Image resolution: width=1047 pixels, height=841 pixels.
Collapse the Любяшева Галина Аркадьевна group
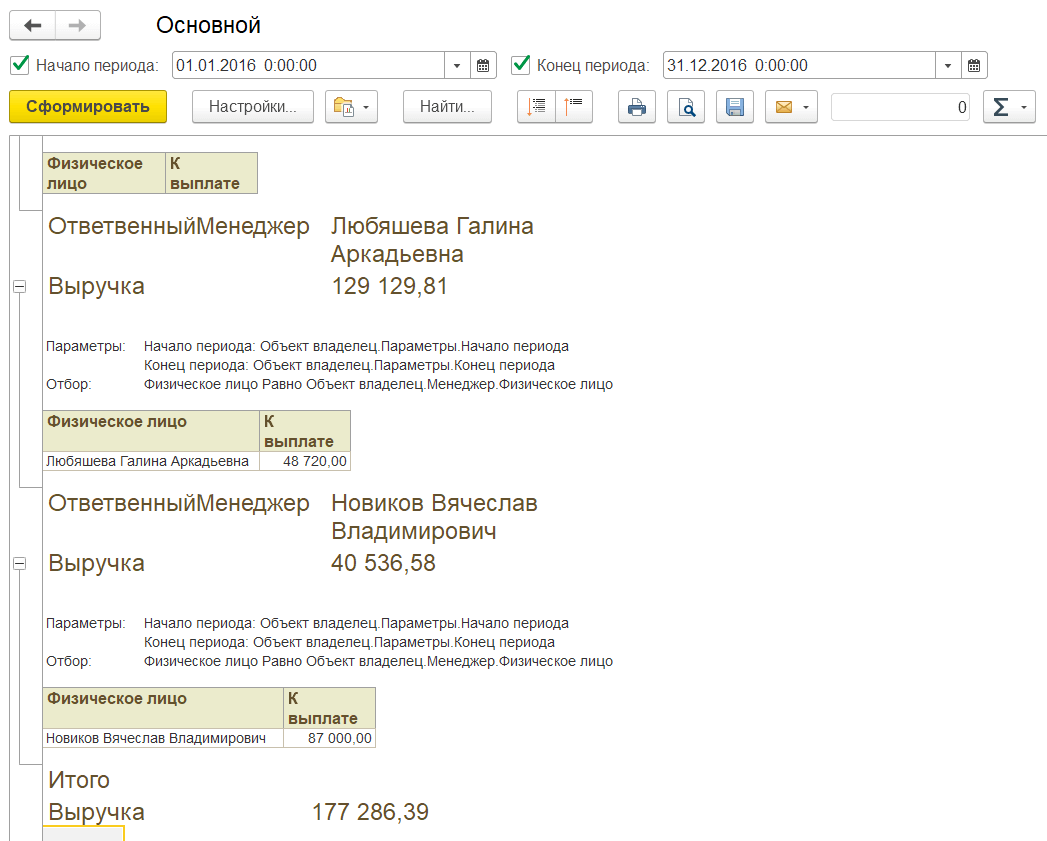point(19,287)
